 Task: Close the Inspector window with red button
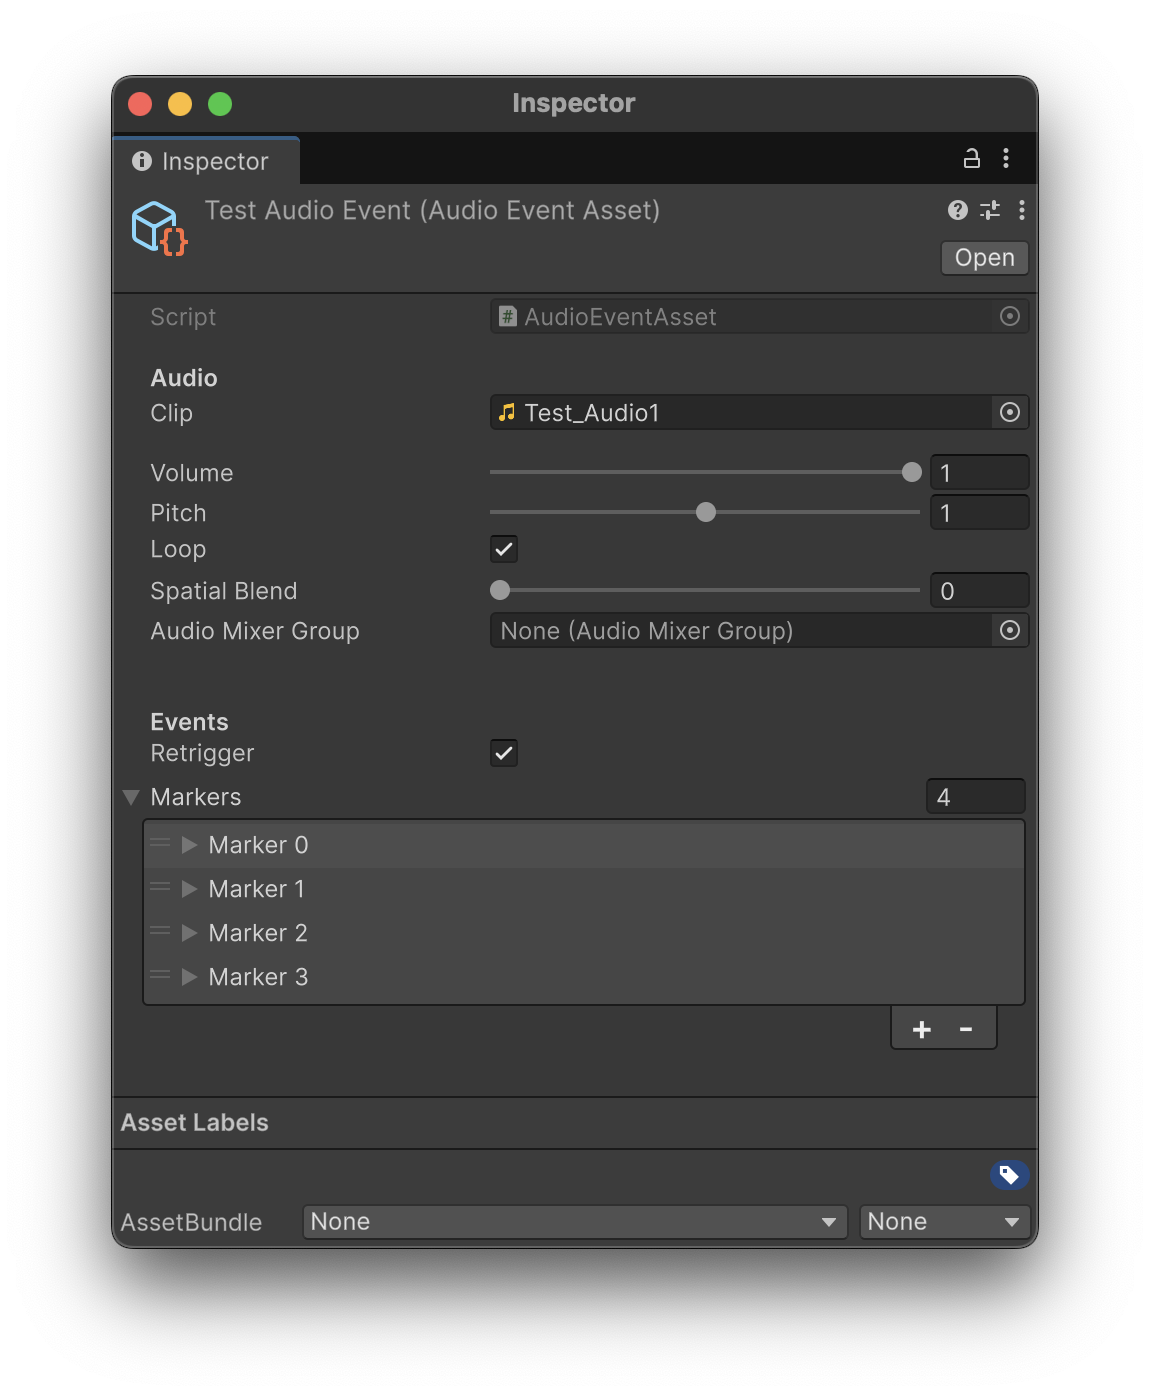click(140, 104)
